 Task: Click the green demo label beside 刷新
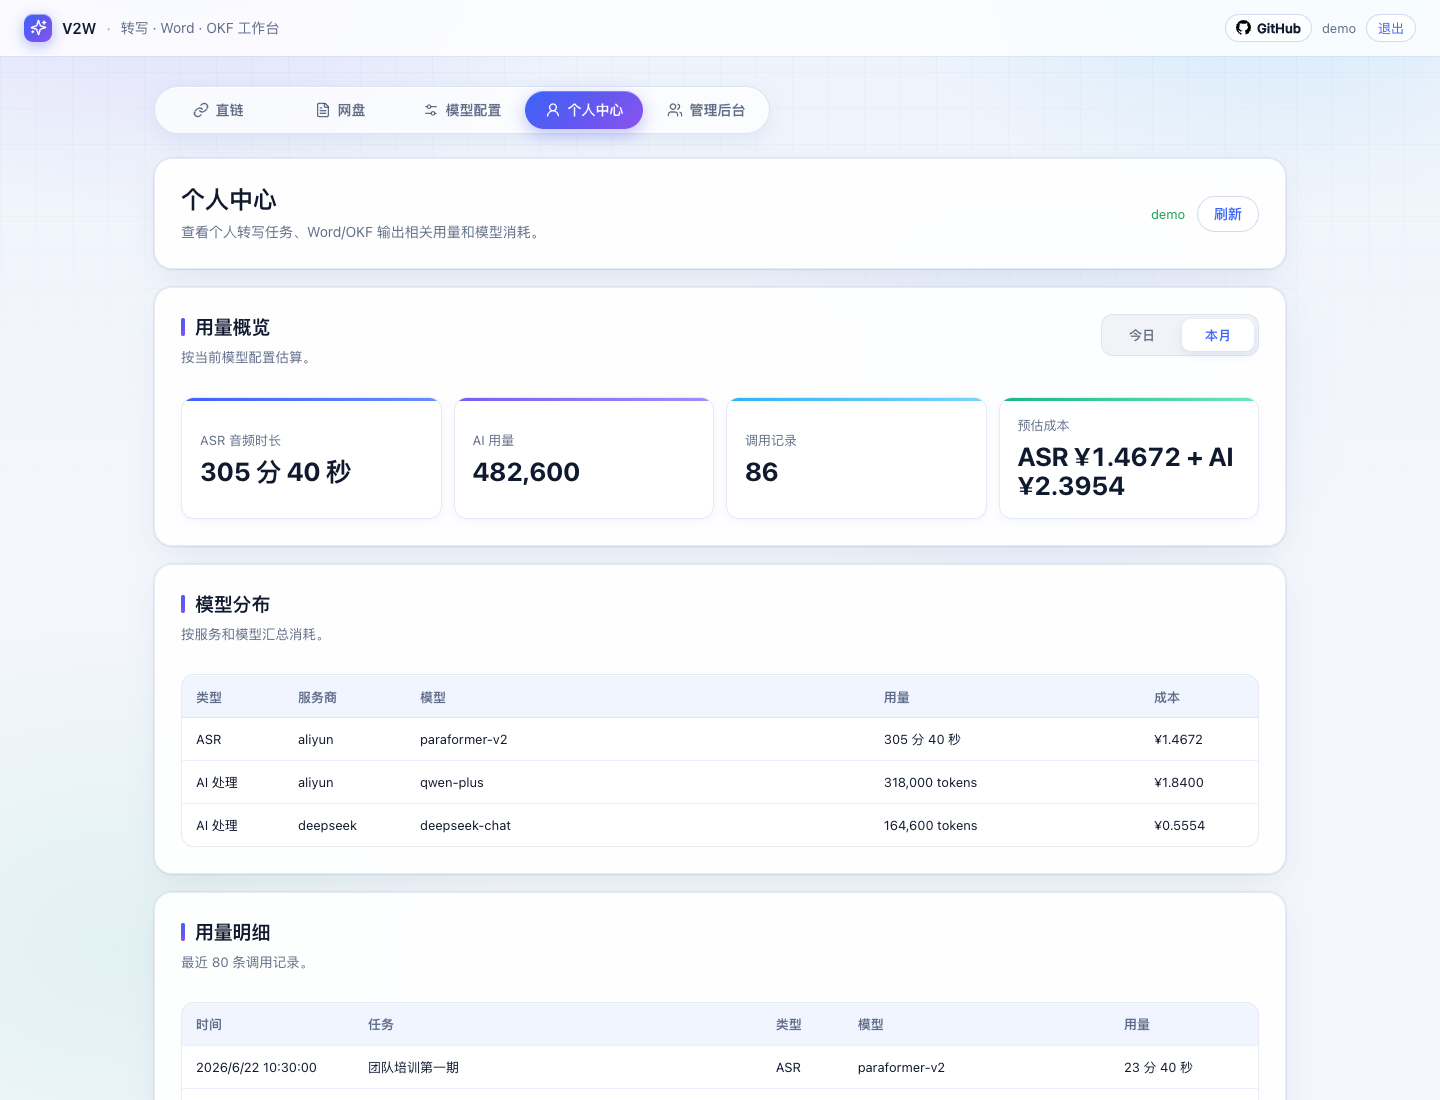pos(1168,214)
